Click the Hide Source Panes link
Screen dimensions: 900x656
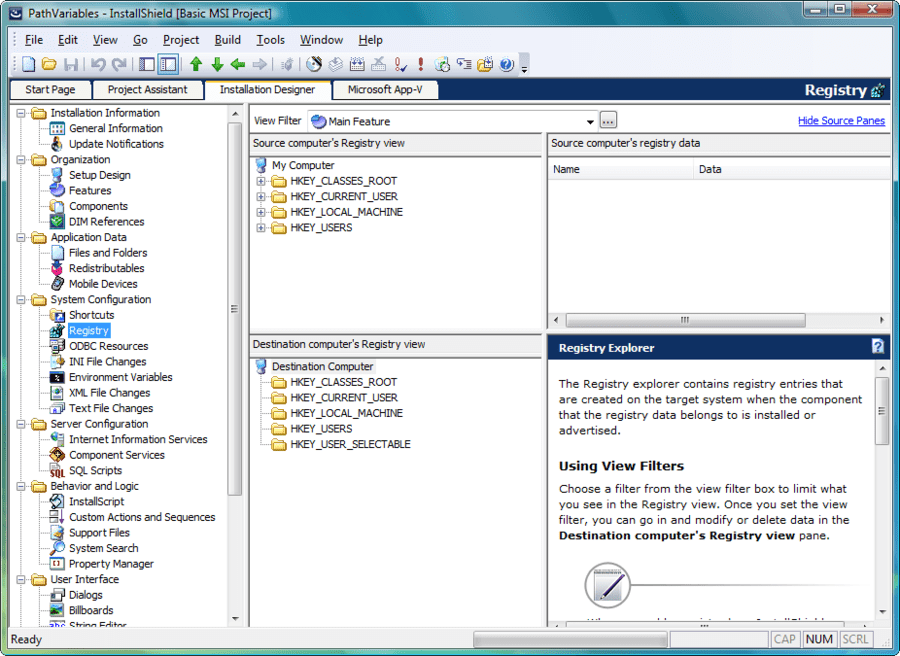tap(841, 121)
